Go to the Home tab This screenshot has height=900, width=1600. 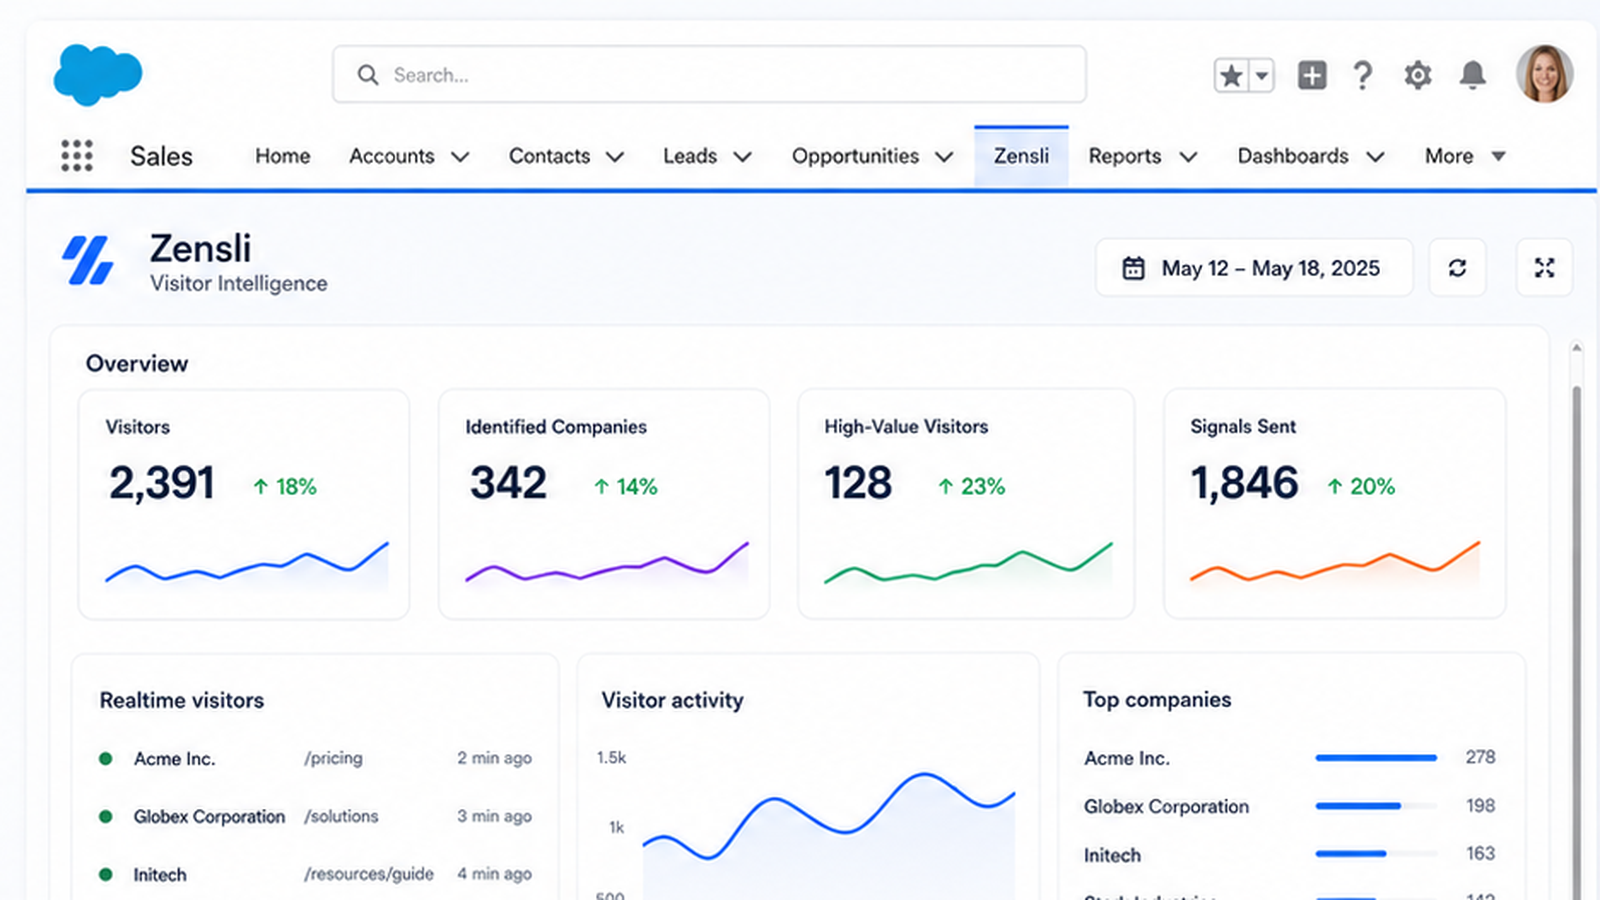coord(282,156)
